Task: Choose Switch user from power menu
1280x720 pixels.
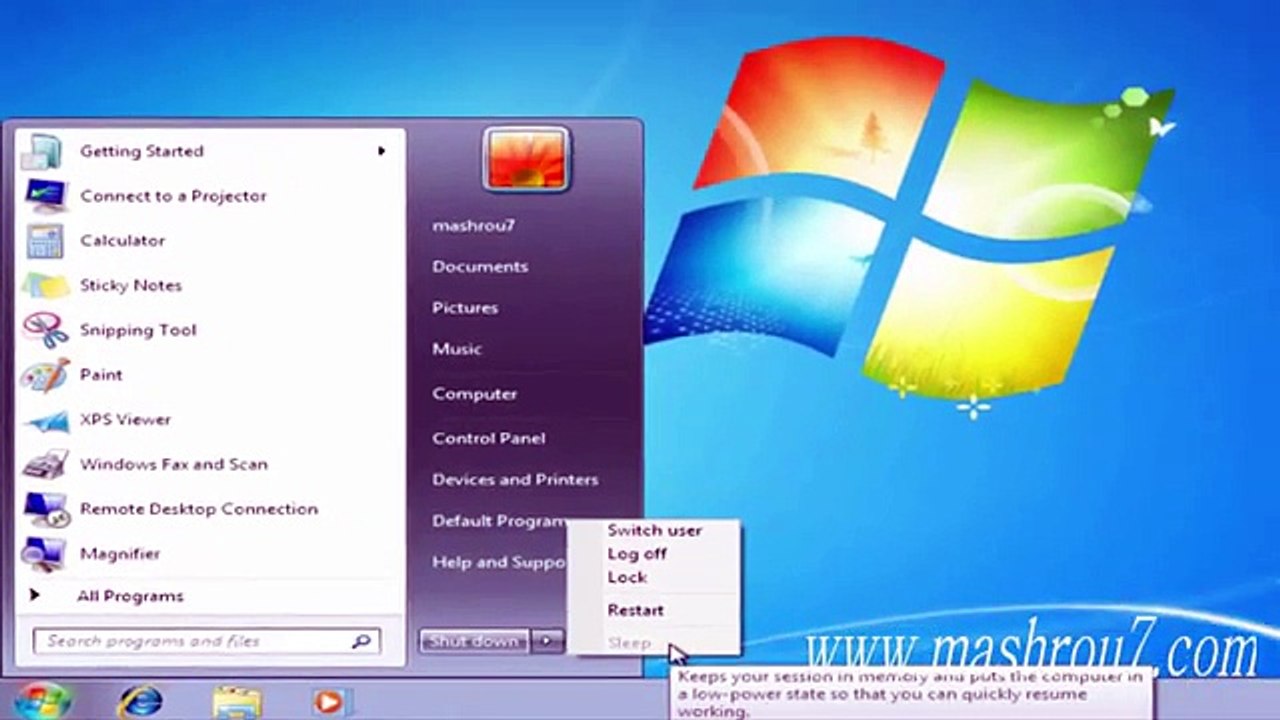Action: point(655,531)
